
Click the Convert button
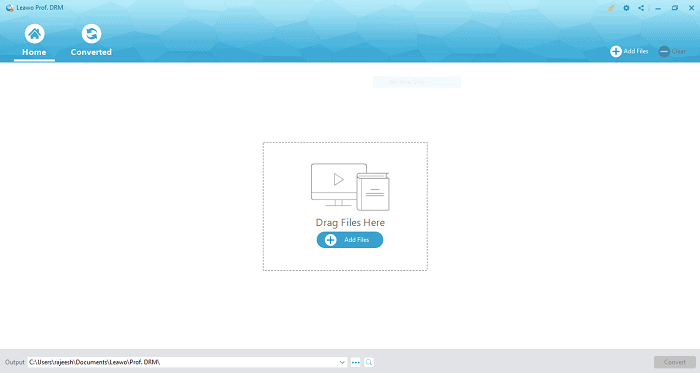coord(675,362)
